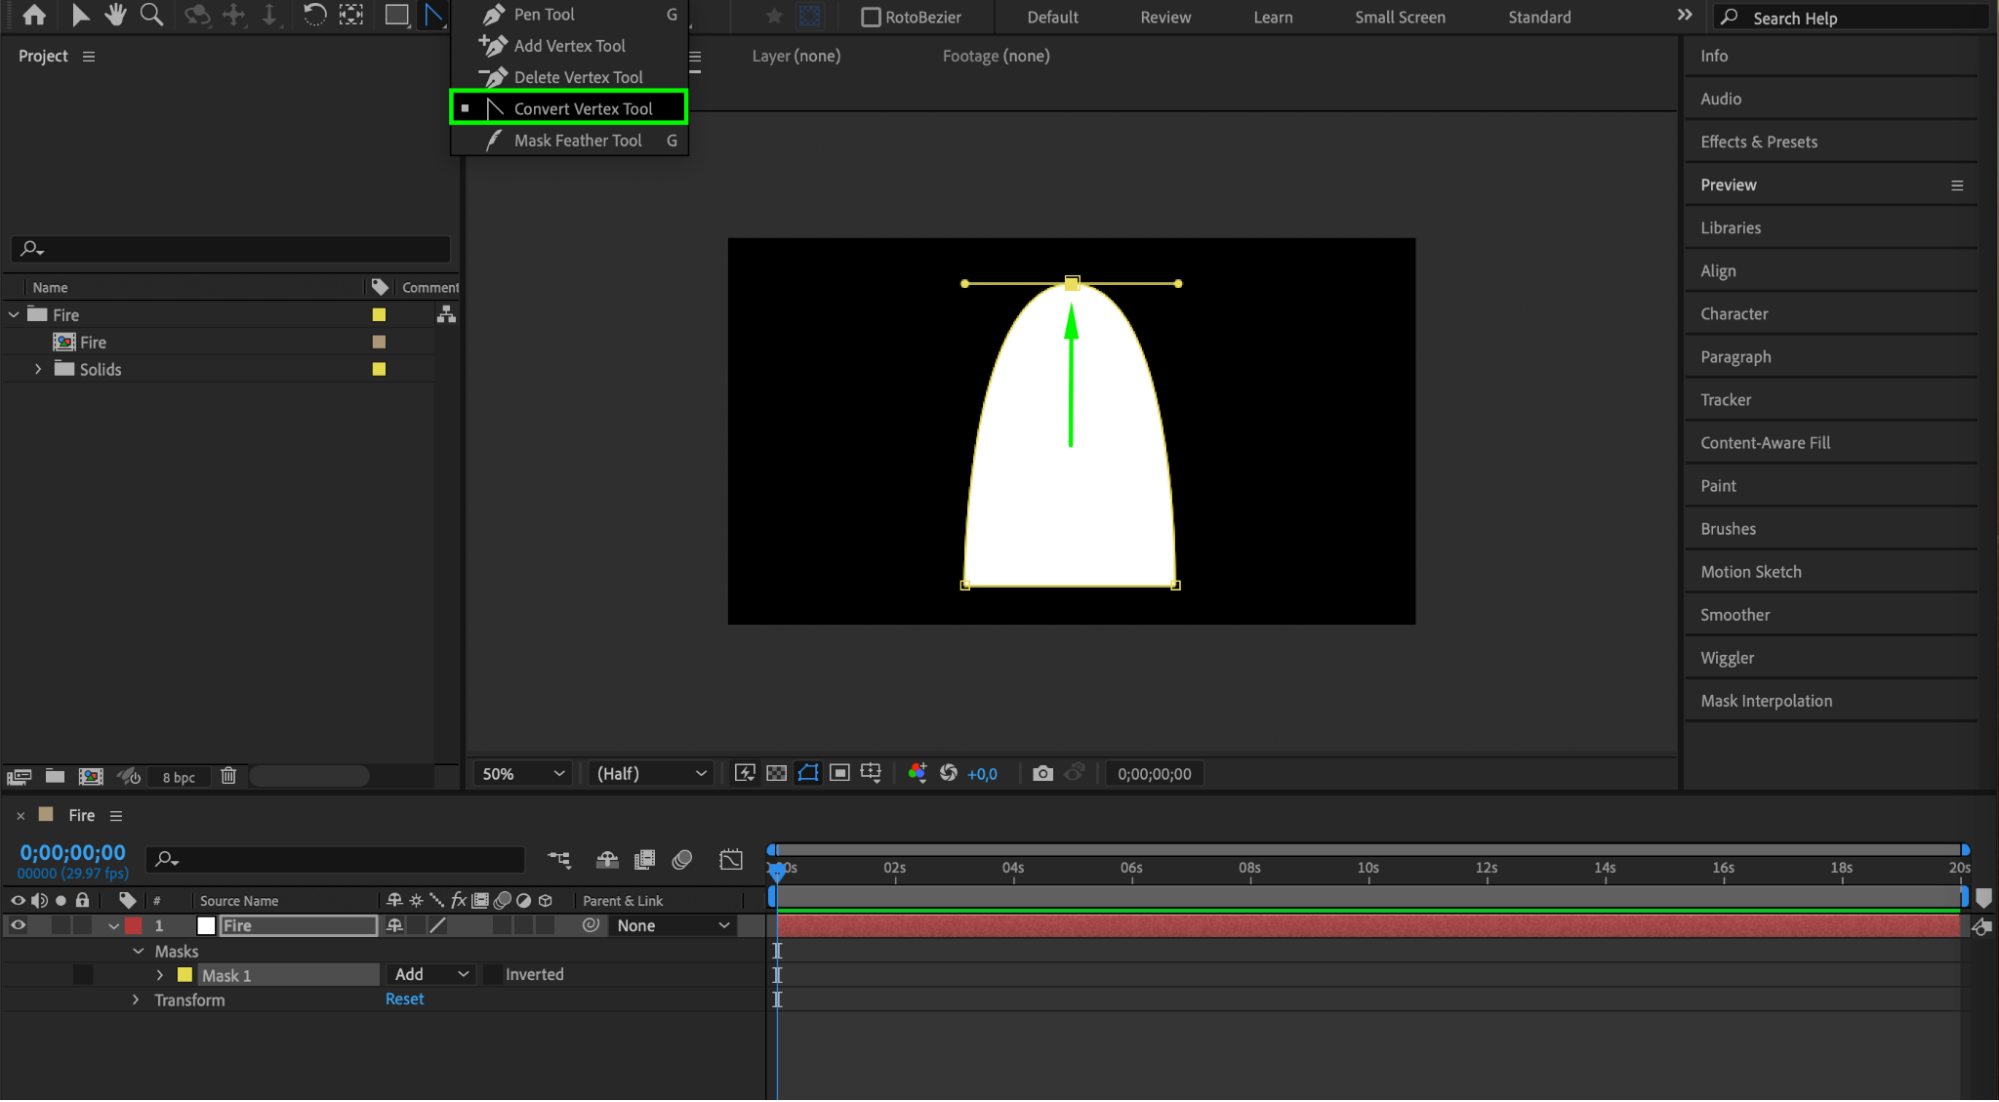Click Reset next to Transform
The height and width of the screenshot is (1102, 1999).
404,999
